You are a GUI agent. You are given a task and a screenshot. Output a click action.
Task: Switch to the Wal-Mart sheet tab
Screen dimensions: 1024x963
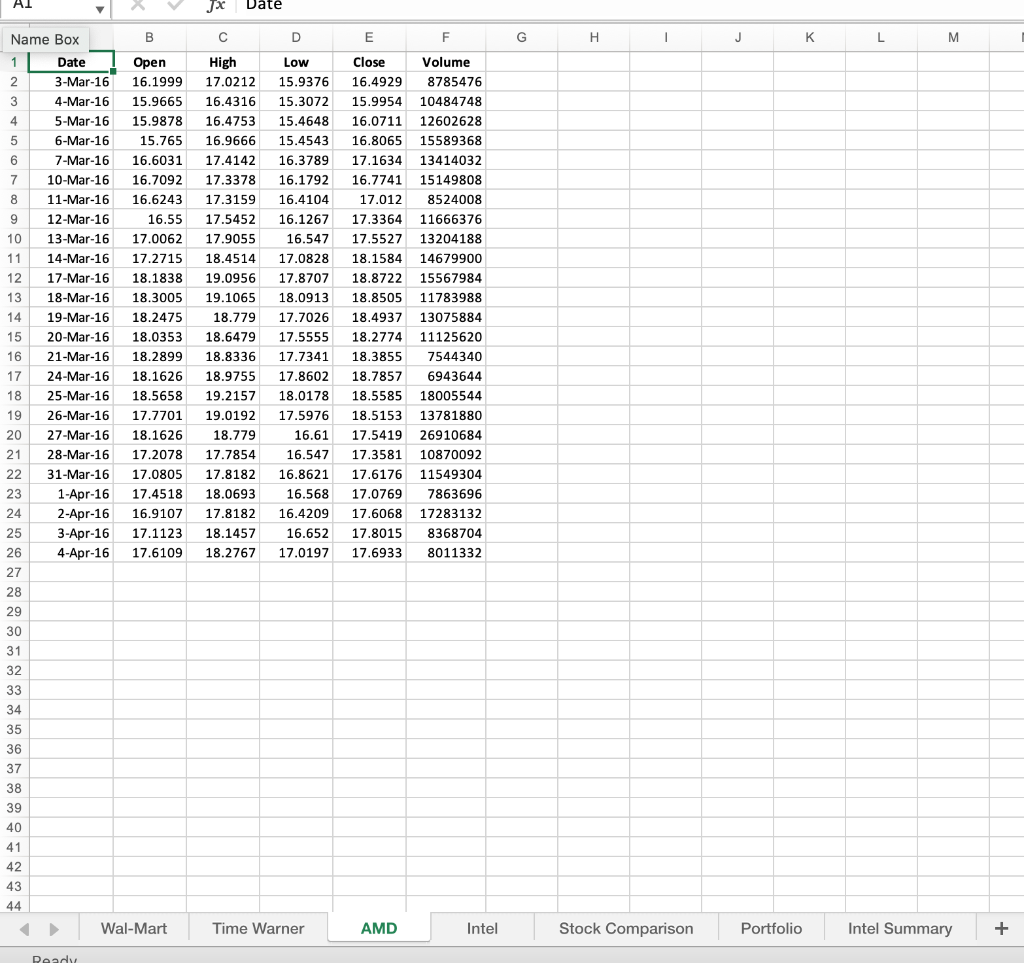pos(133,928)
